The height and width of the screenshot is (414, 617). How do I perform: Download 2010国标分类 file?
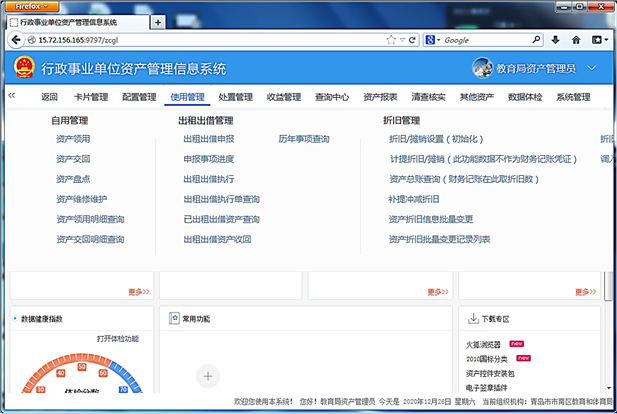[487, 359]
